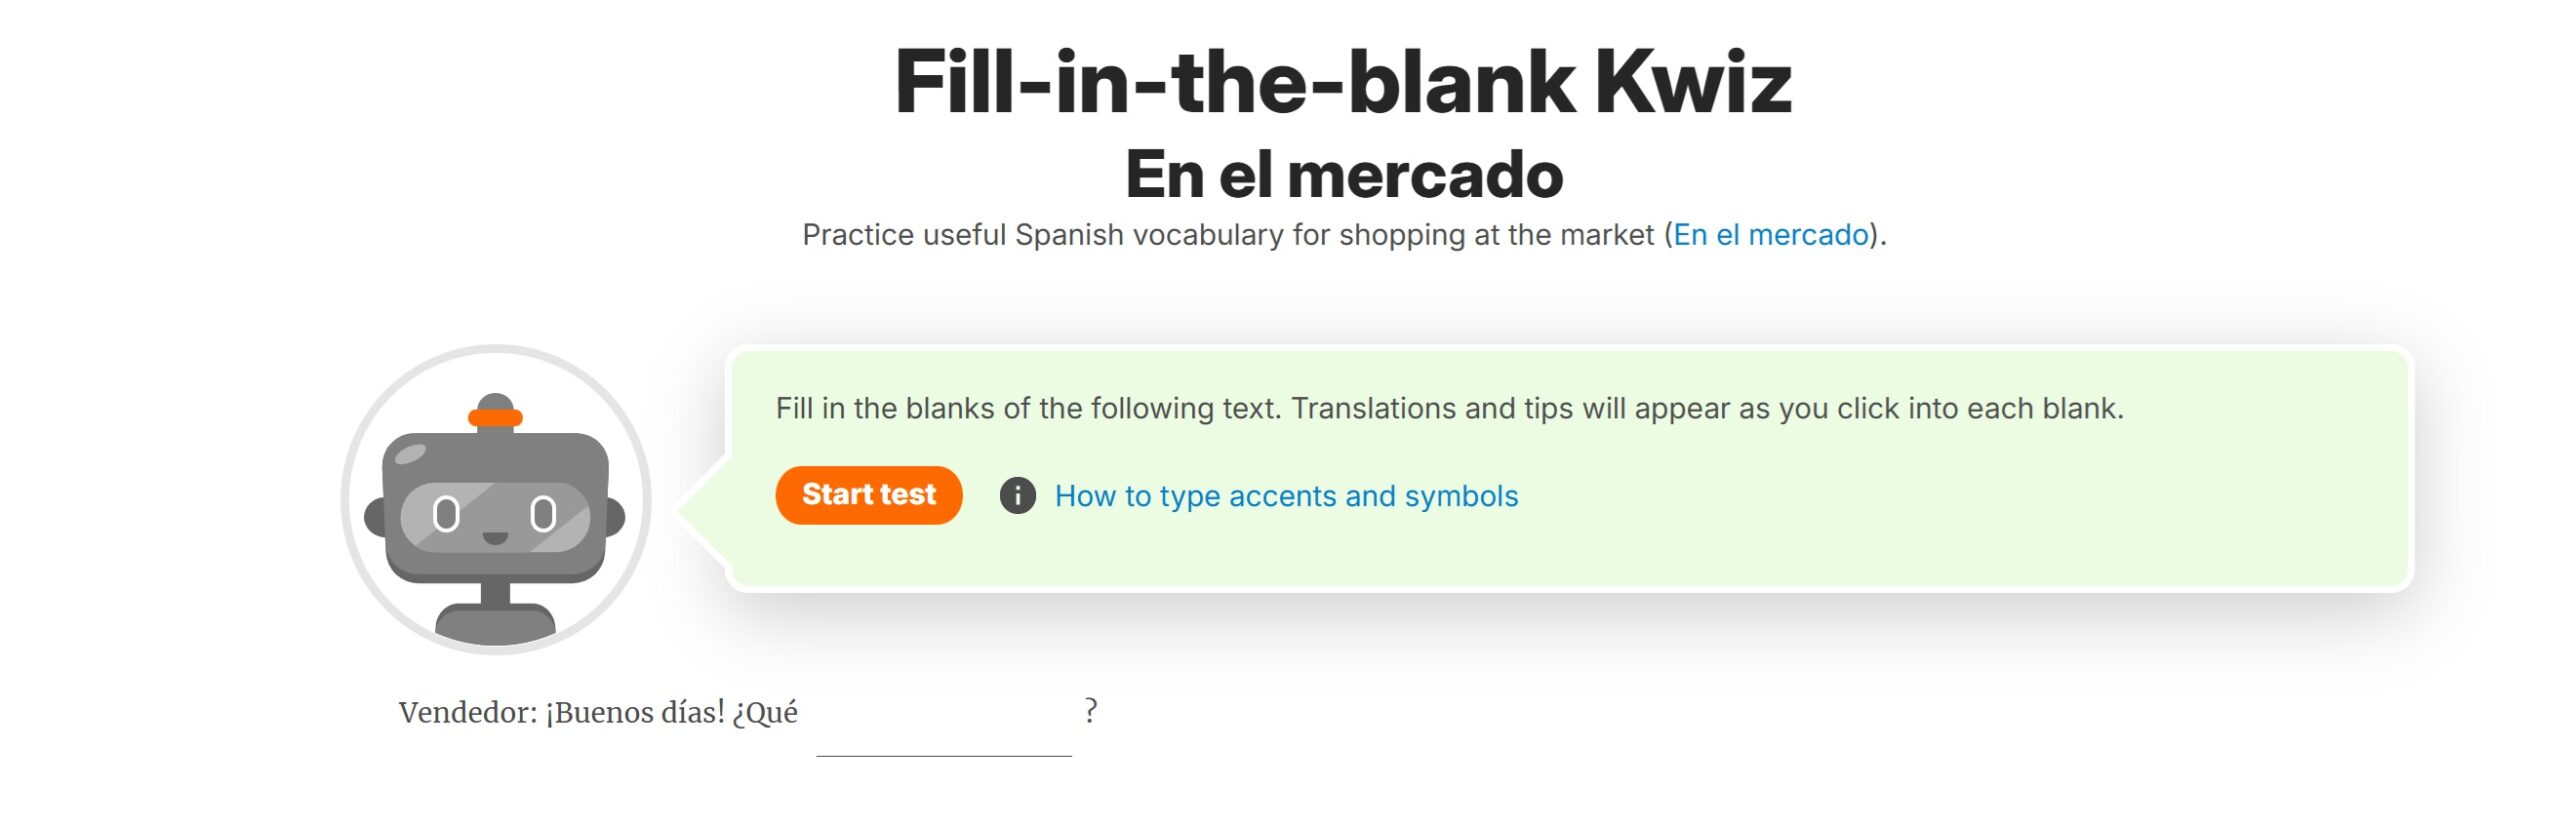Click the robot's right ear
This screenshot has height=827, width=2560.
click(615, 517)
